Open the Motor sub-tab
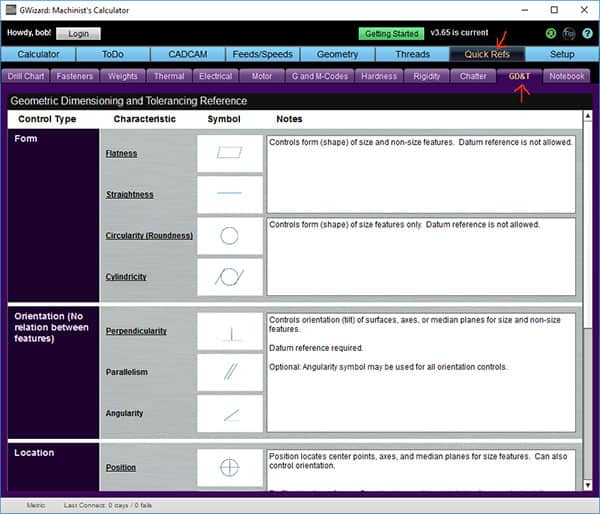The height and width of the screenshot is (514, 600). pyautogui.click(x=262, y=76)
